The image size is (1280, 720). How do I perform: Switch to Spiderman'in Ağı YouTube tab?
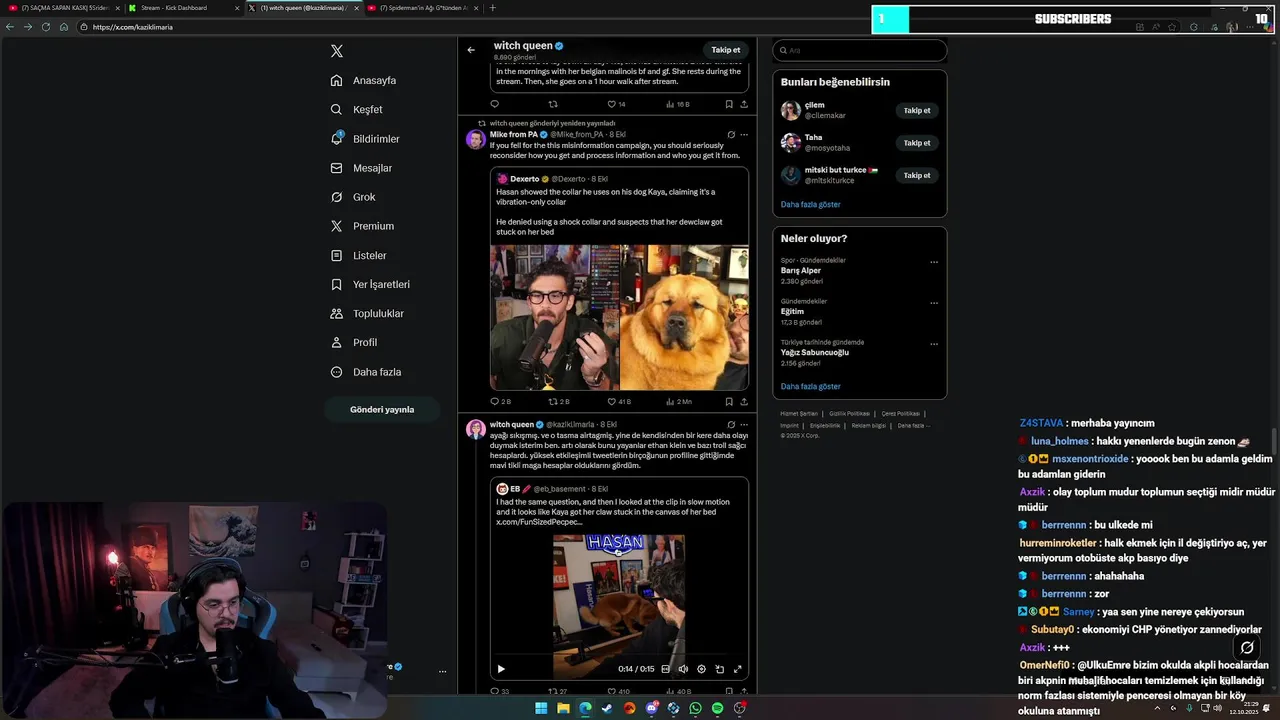423,8
